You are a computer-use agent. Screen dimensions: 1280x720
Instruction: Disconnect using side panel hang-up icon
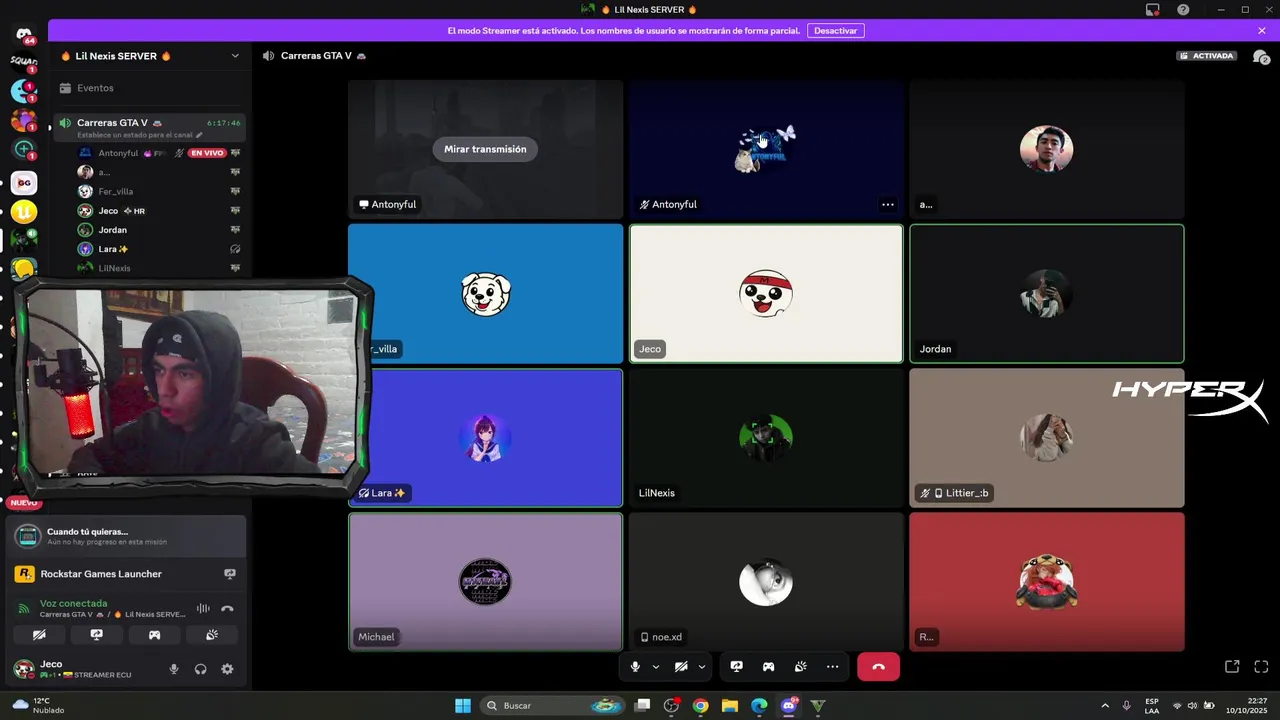pyautogui.click(x=227, y=608)
